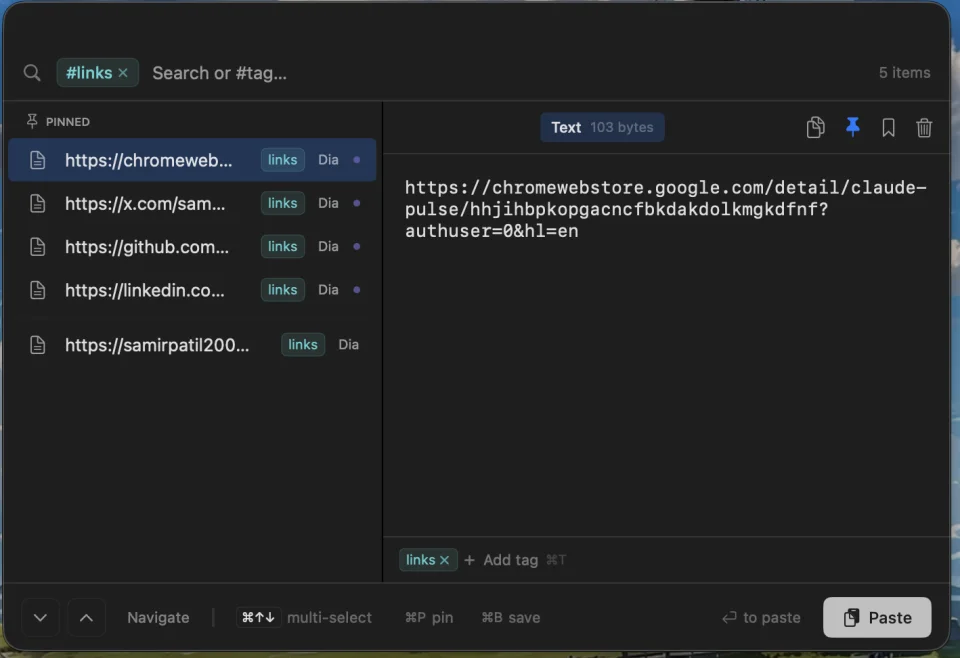The image size is (960, 658).
Task: Copy the clip with the copy icon
Action: [x=816, y=127]
